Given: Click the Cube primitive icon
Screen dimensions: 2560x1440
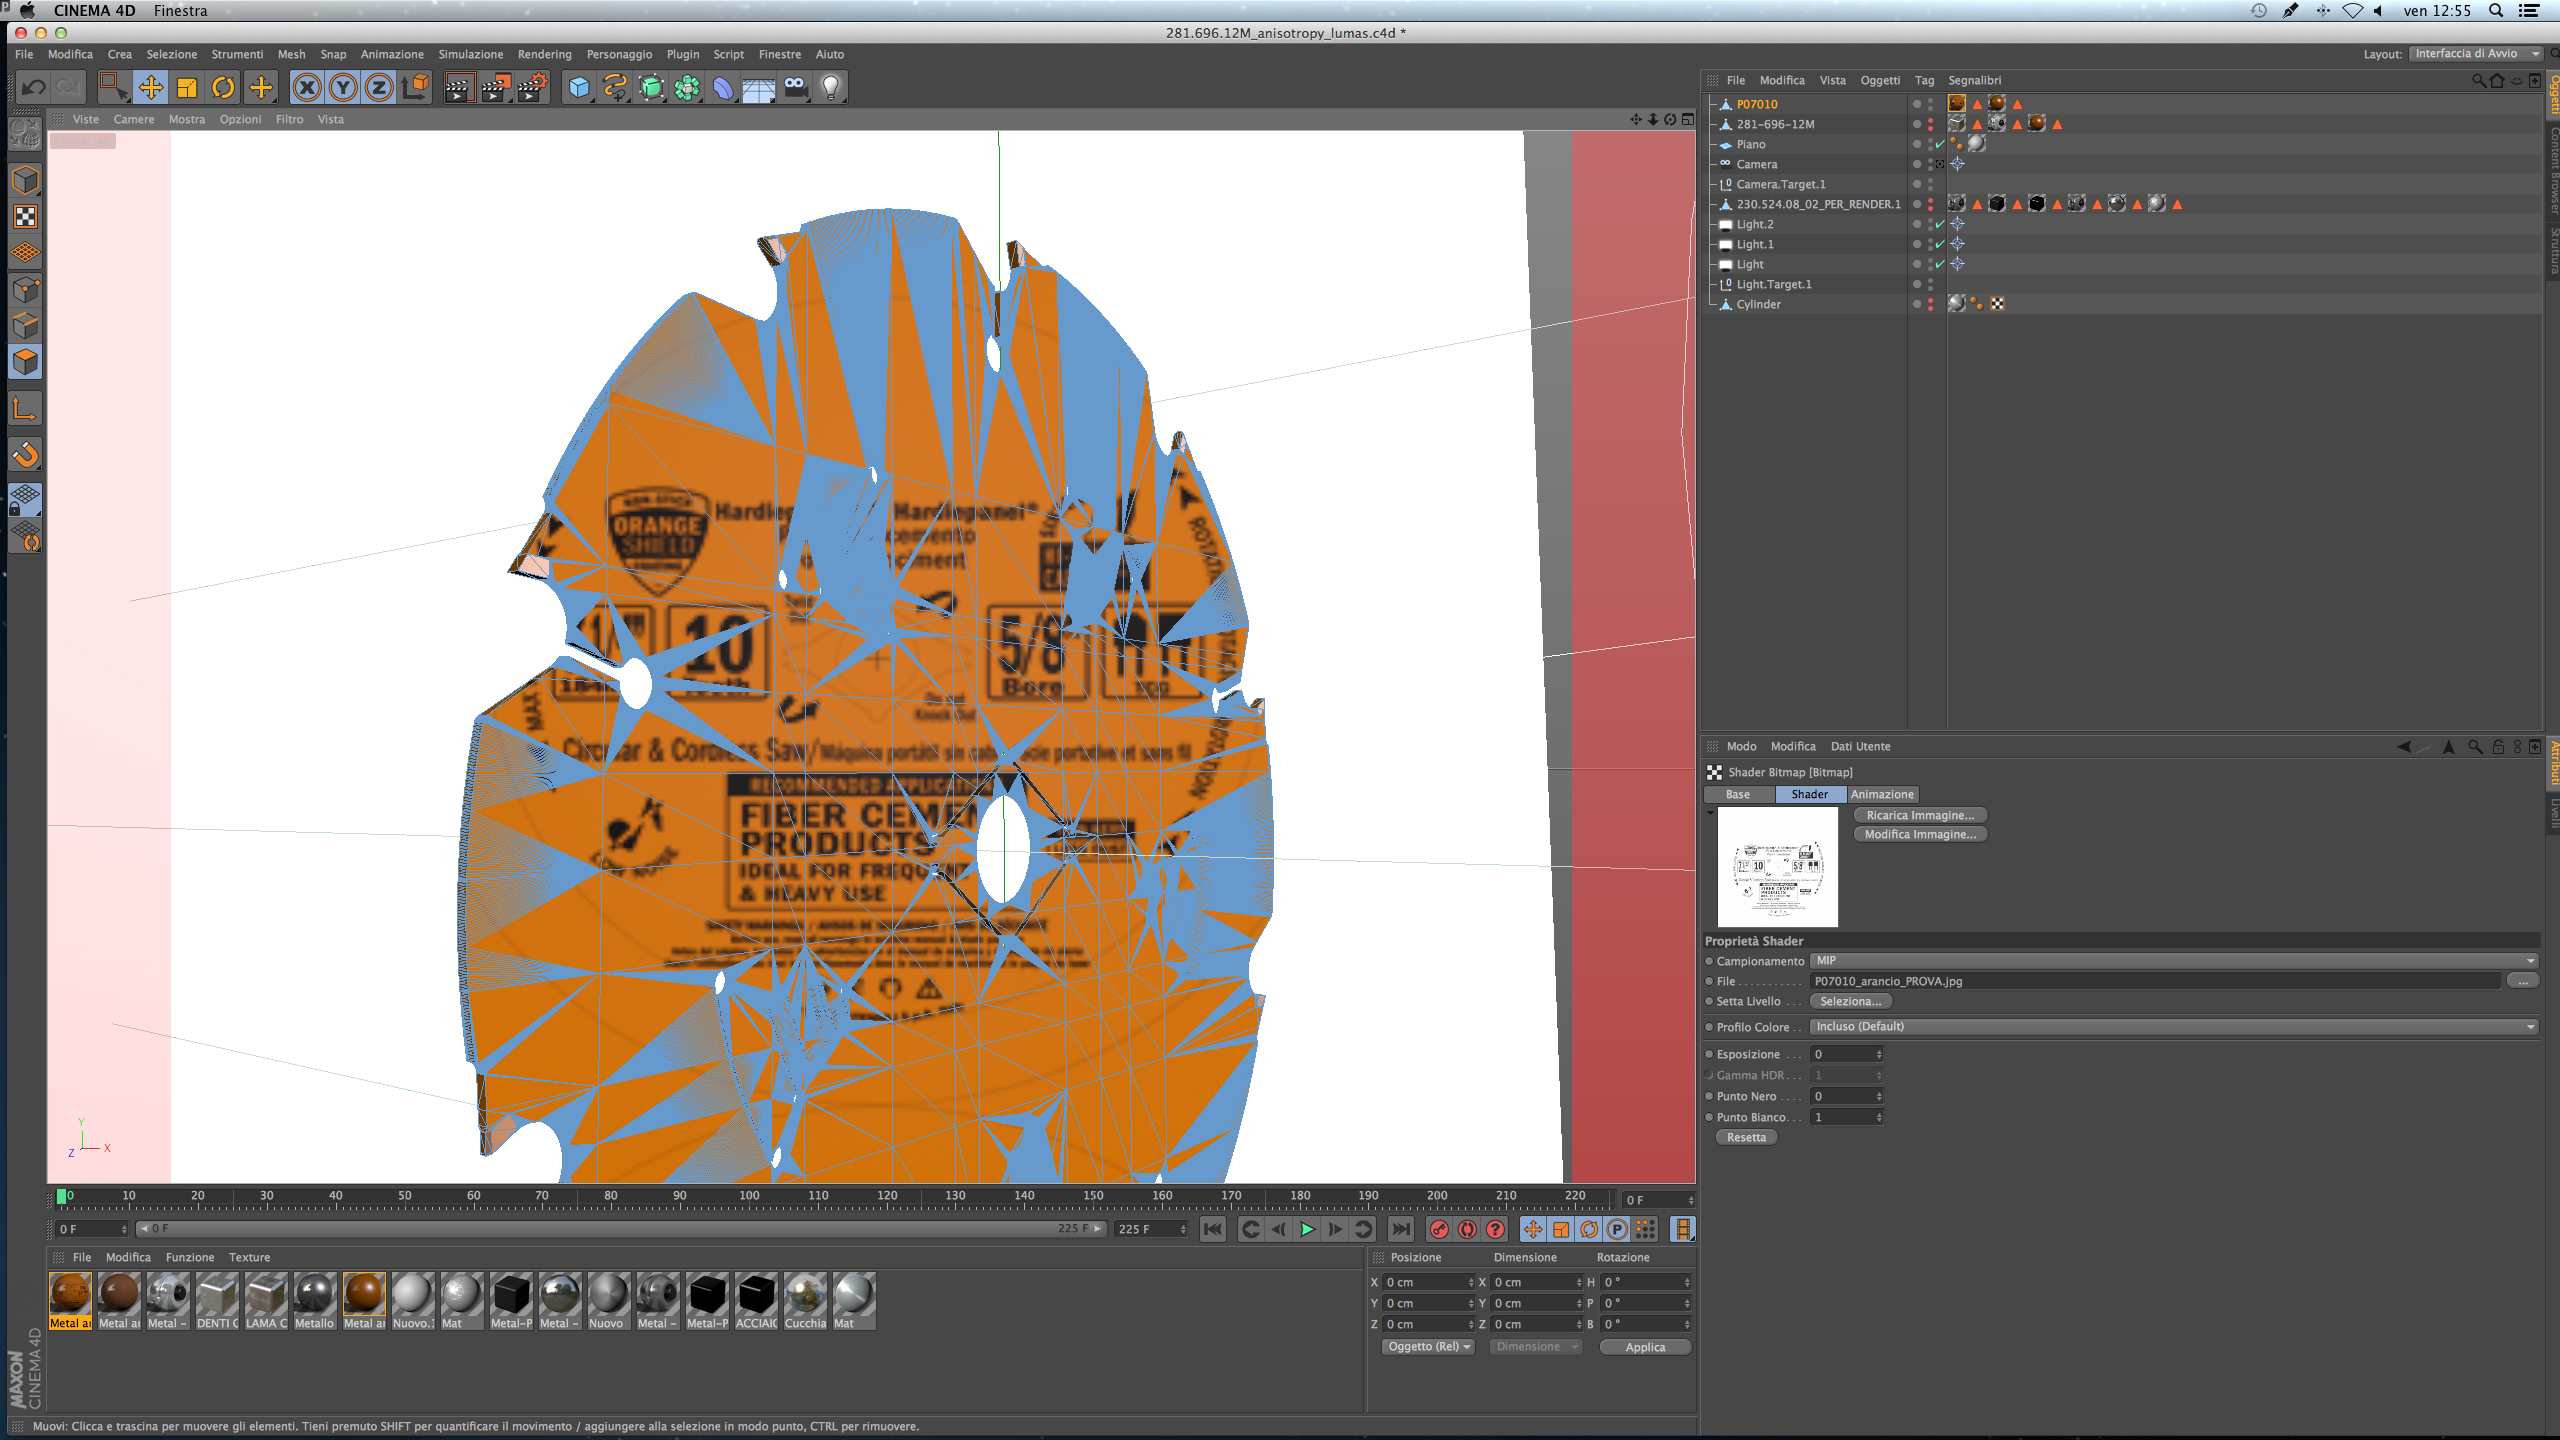Looking at the screenshot, I should pyautogui.click(x=579, y=88).
